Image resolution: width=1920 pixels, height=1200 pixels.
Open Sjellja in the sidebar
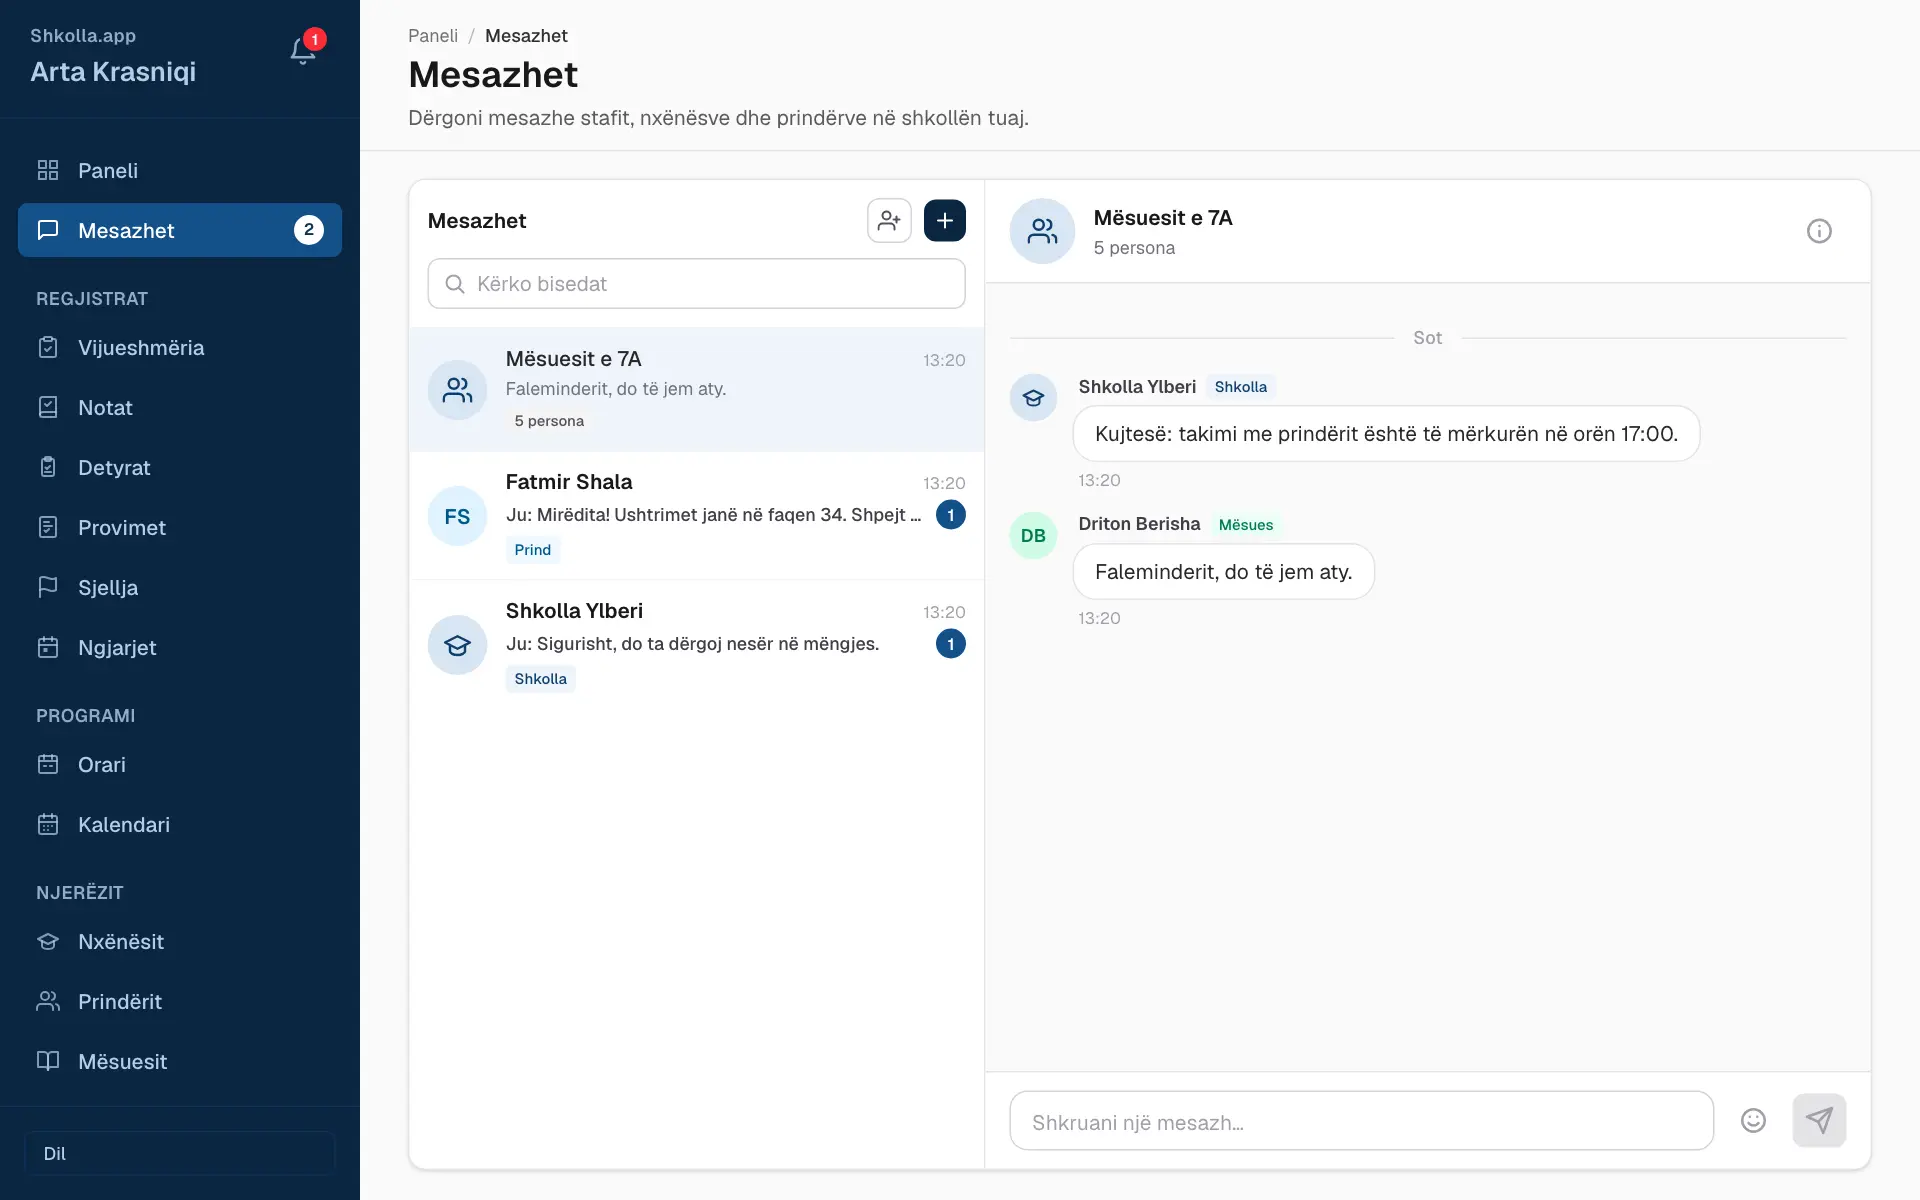tap(180, 588)
